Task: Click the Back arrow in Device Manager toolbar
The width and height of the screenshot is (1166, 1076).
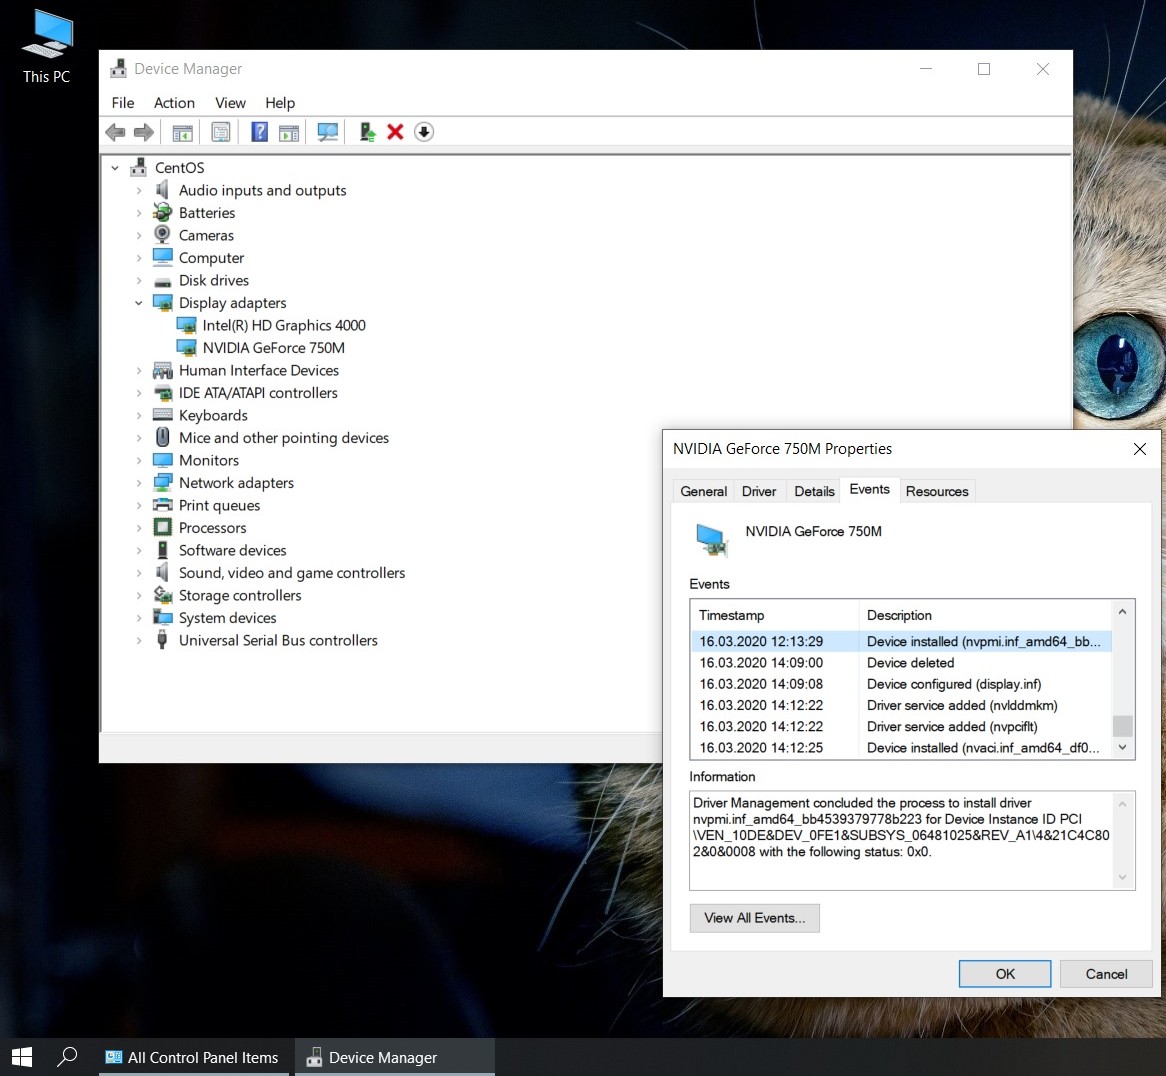Action: (x=115, y=132)
